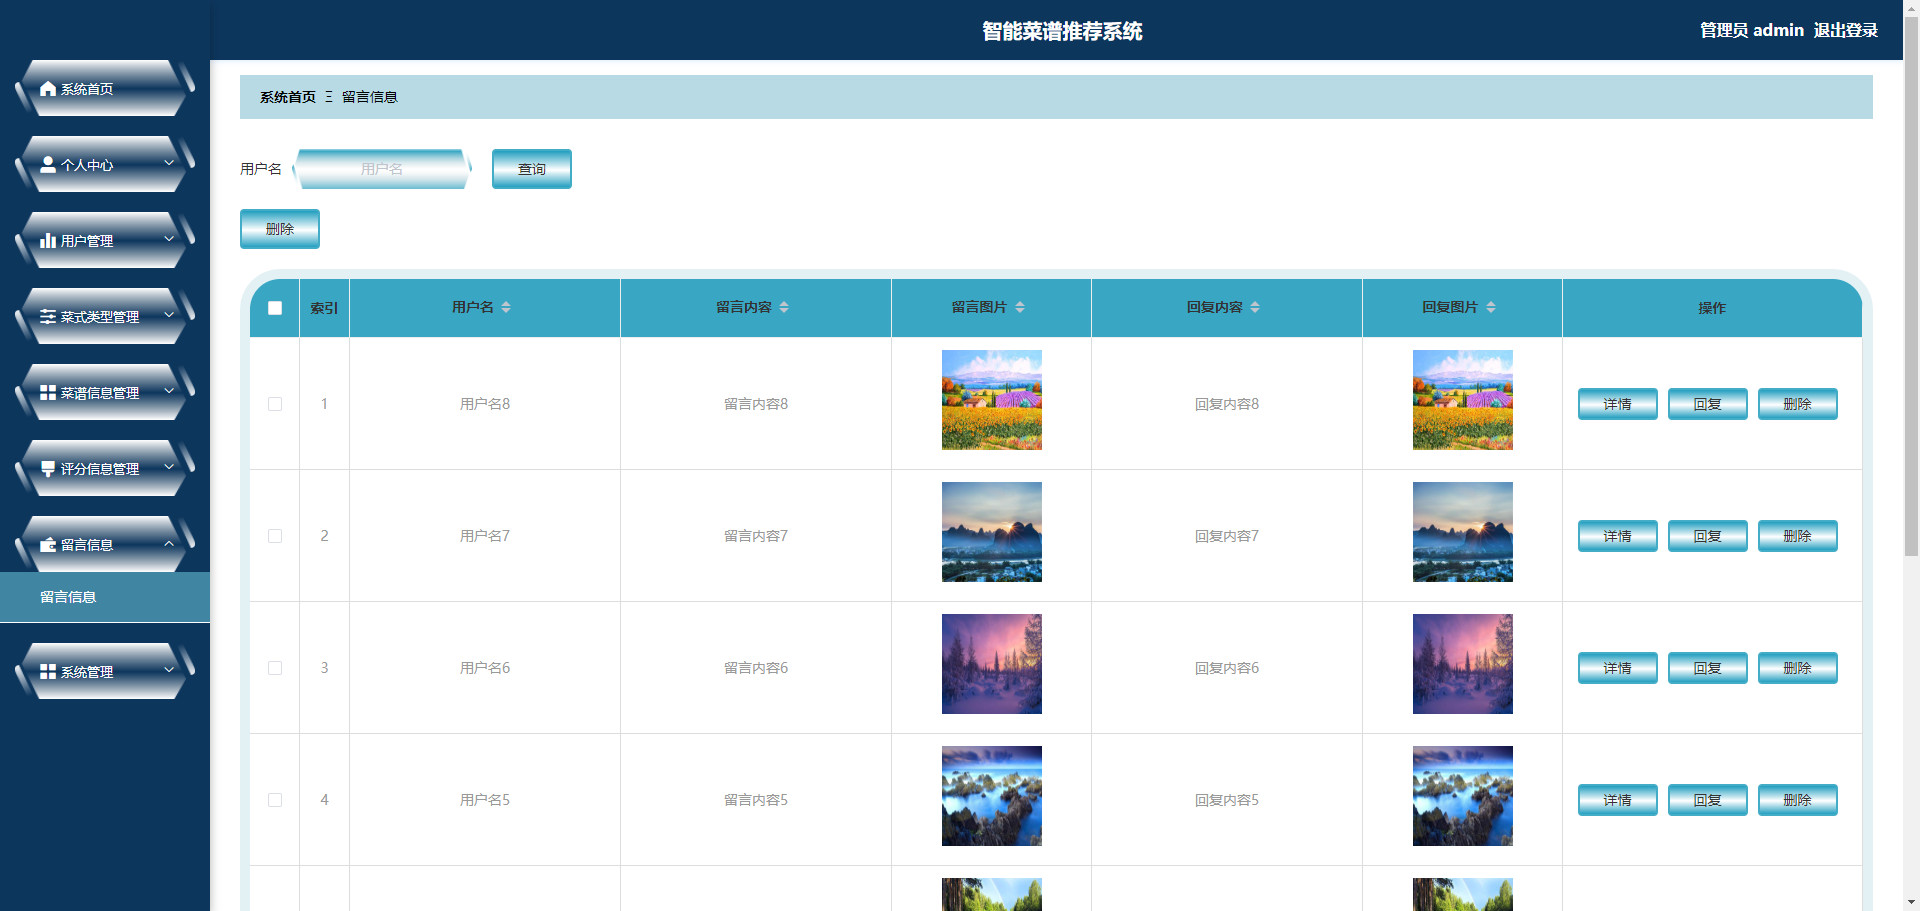Check the row checkbox for 用户名7

(275, 536)
